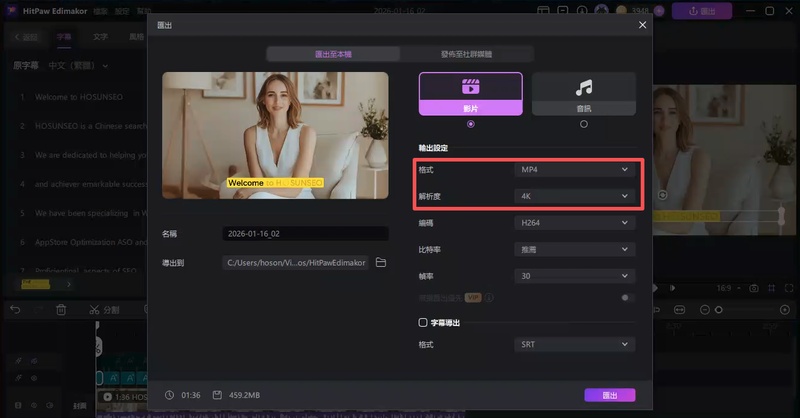
Task: Select subtitle line 'HOSUNSEO is a Chinese search'
Action: [x=90, y=126]
